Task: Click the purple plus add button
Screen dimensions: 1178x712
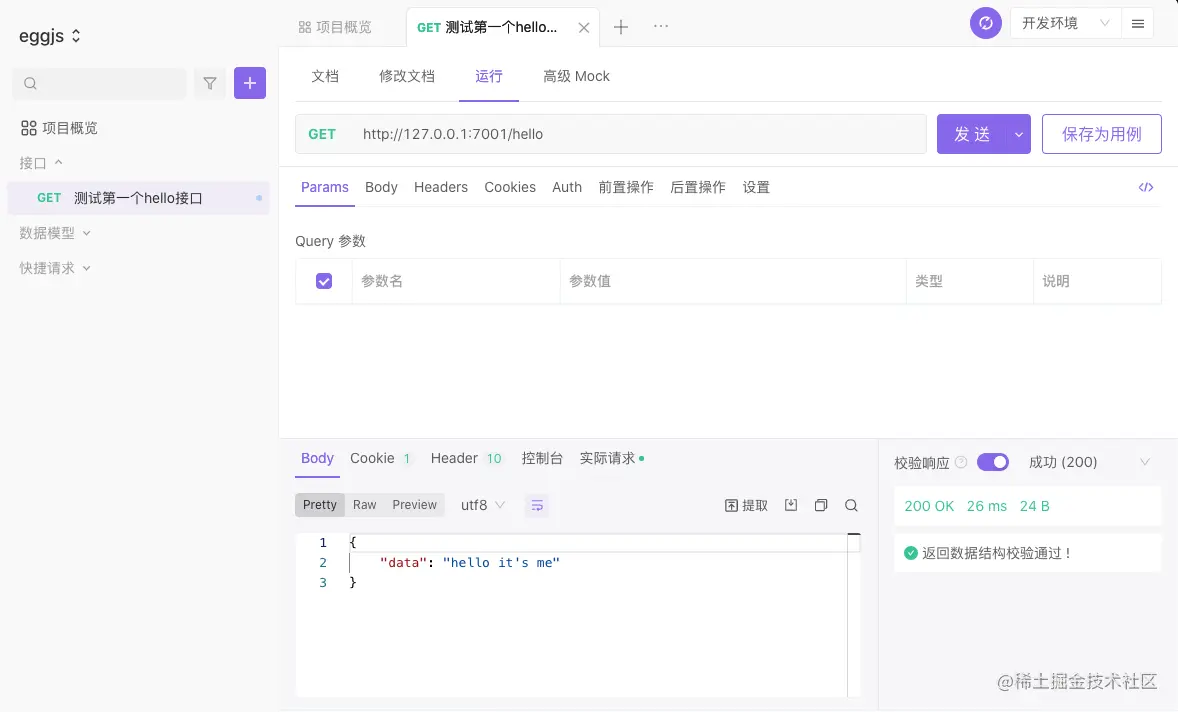Action: [x=250, y=83]
